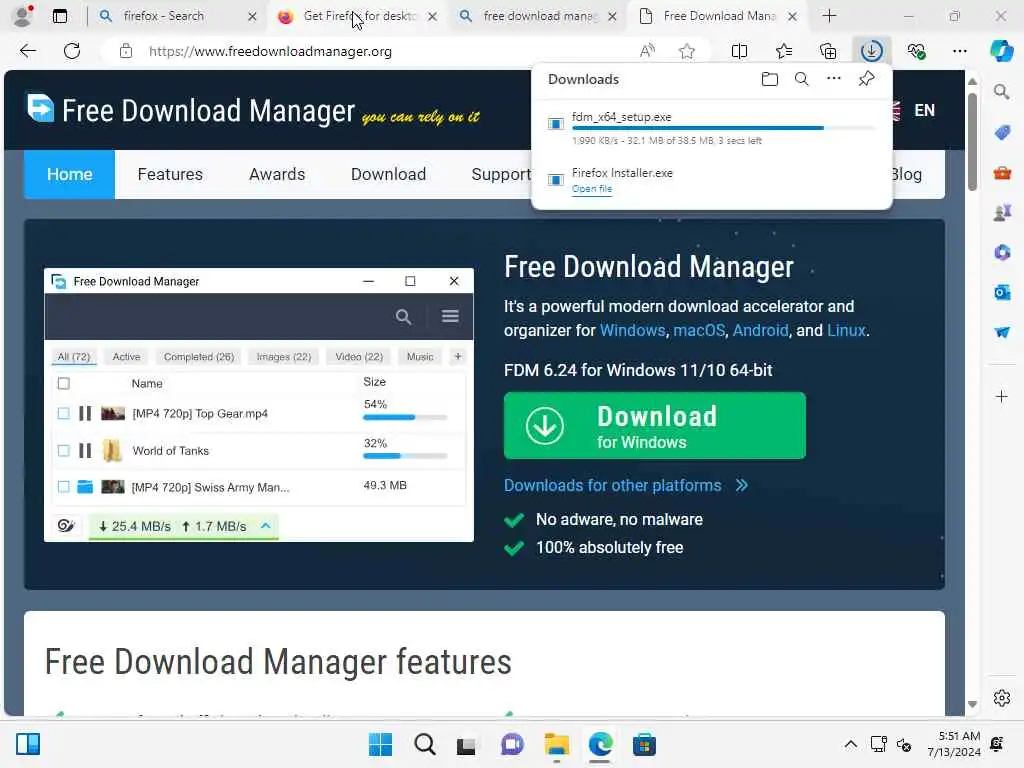
Task: Open sidebar settings gear icon
Action: pos(1002,698)
